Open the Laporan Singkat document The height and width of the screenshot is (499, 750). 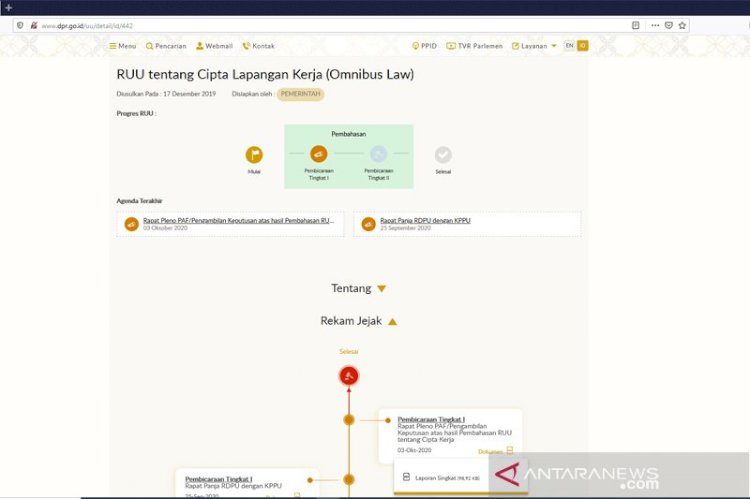[x=436, y=478]
